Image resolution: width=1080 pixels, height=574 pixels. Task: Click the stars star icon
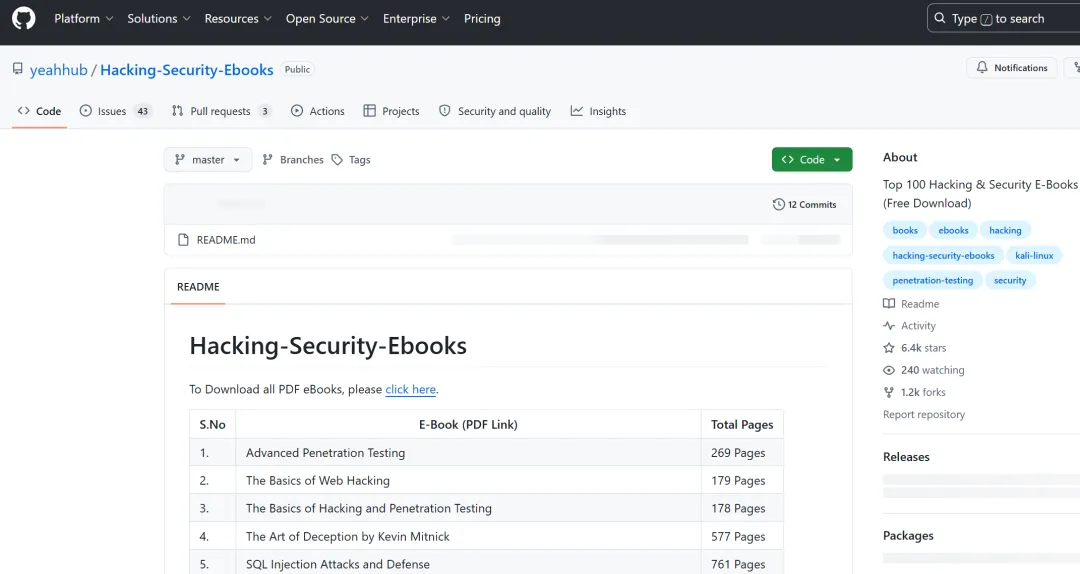tap(889, 348)
